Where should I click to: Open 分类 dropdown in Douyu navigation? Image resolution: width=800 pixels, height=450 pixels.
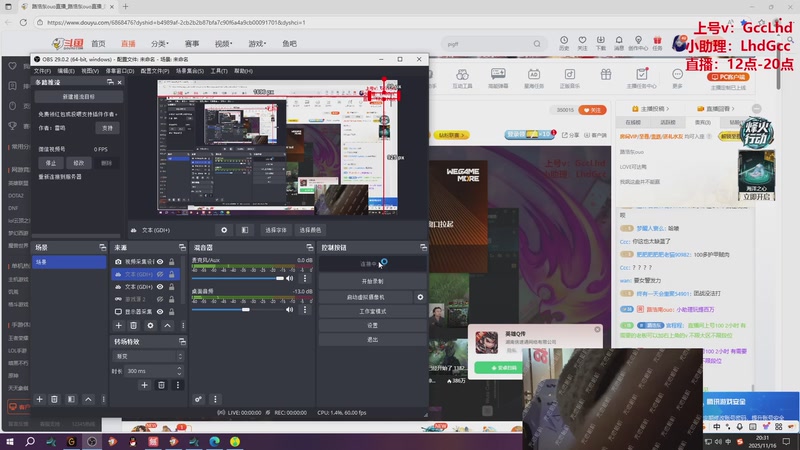[160, 44]
